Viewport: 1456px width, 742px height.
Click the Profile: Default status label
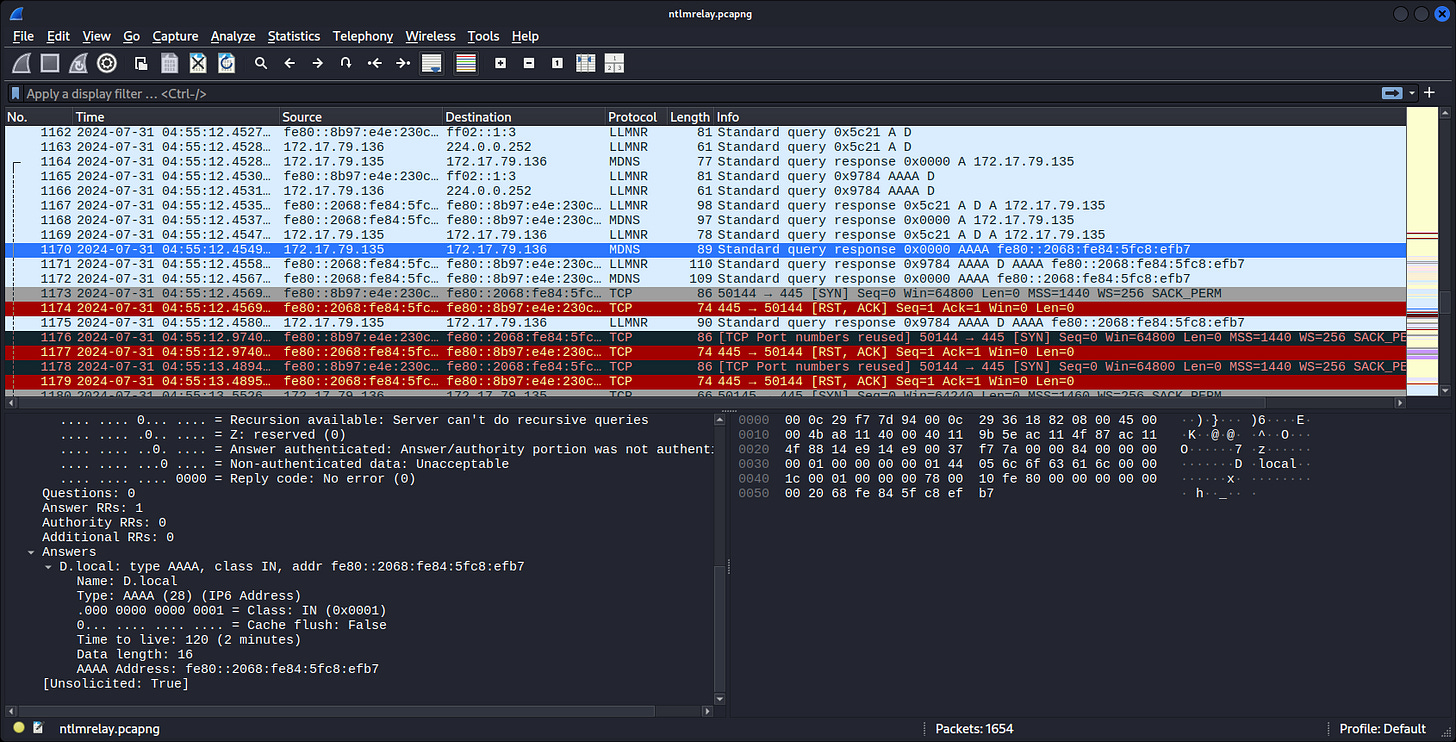(1382, 728)
